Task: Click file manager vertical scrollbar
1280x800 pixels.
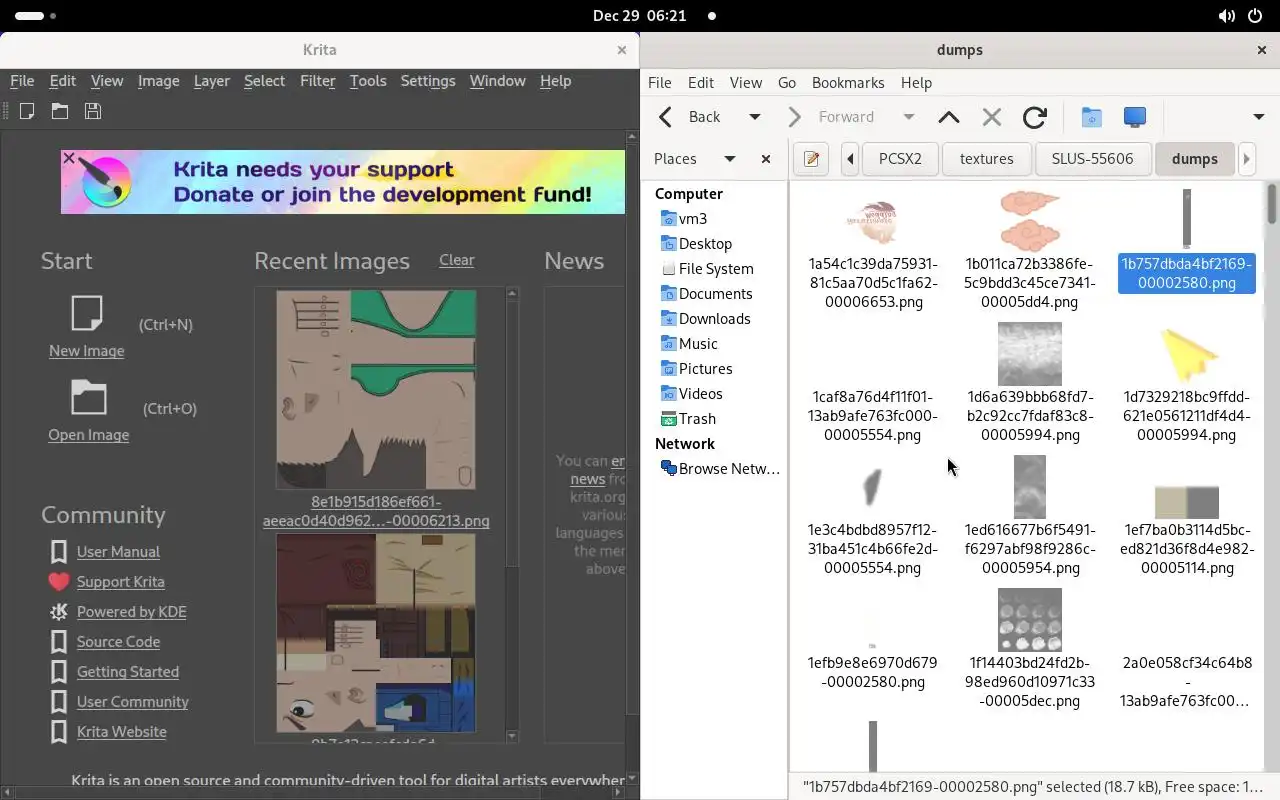Action: (1271, 203)
